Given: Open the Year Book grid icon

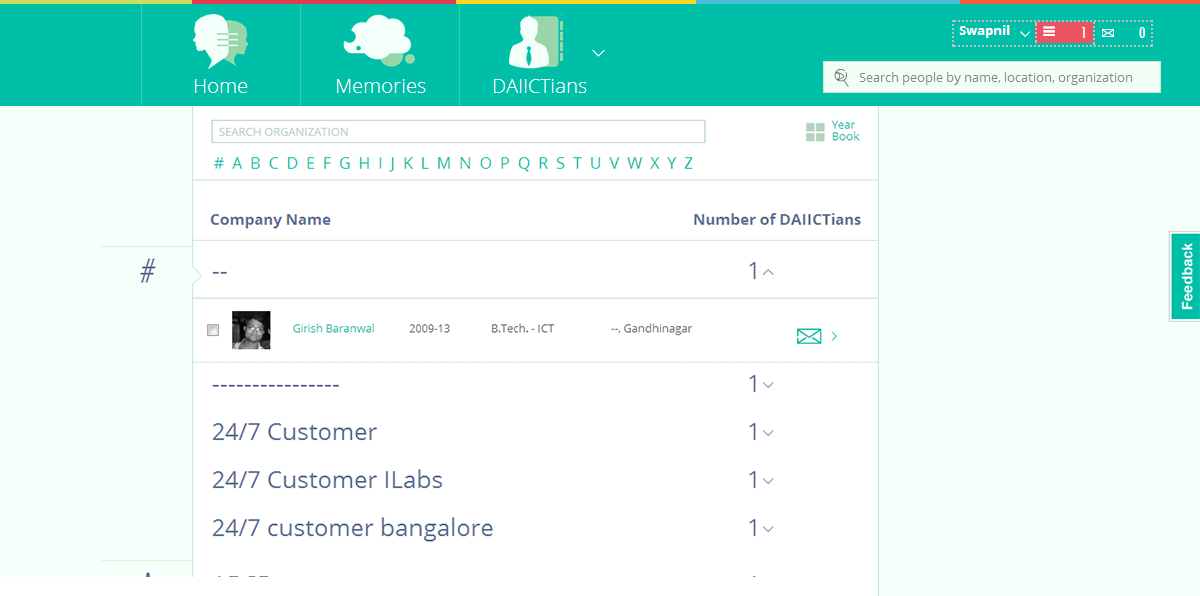Looking at the screenshot, I should point(815,132).
